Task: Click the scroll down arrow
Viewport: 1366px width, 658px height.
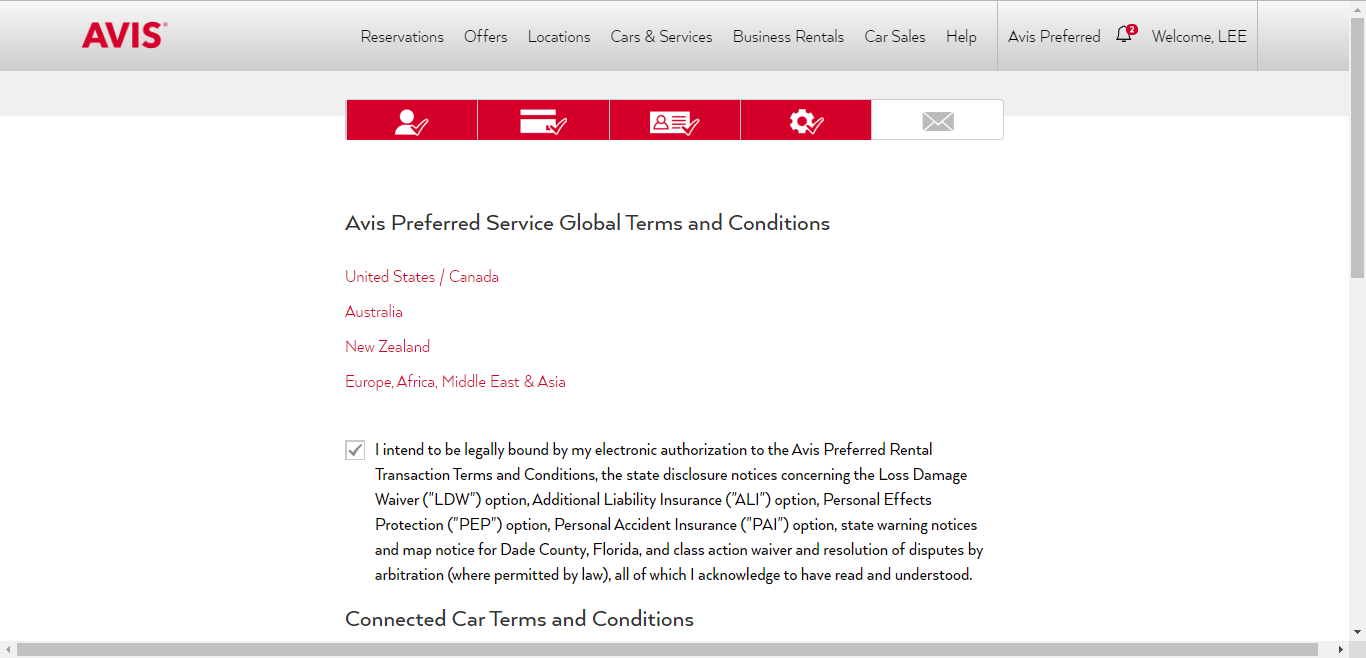Action: (x=1357, y=632)
